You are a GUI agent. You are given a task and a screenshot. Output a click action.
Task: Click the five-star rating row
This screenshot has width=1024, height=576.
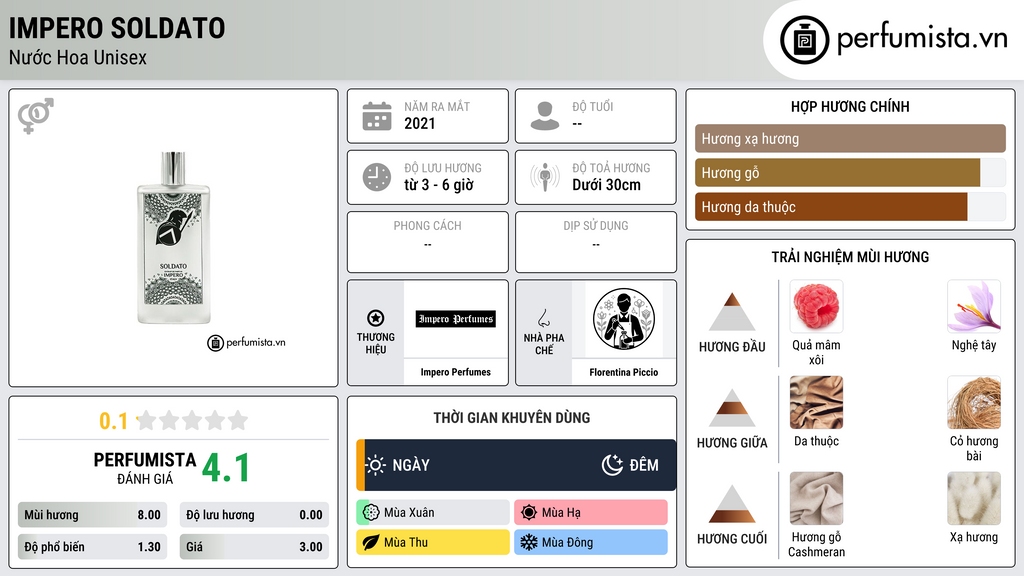[193, 420]
